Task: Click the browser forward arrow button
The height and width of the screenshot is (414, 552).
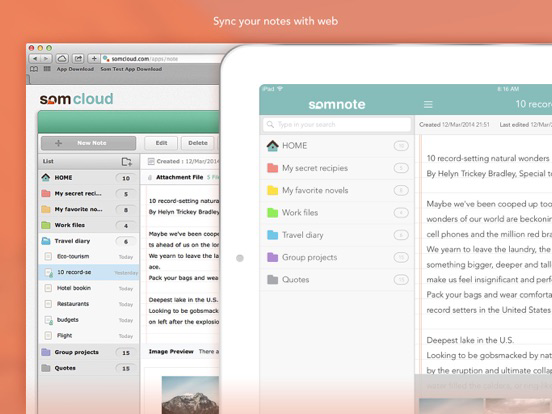Action: [46, 58]
